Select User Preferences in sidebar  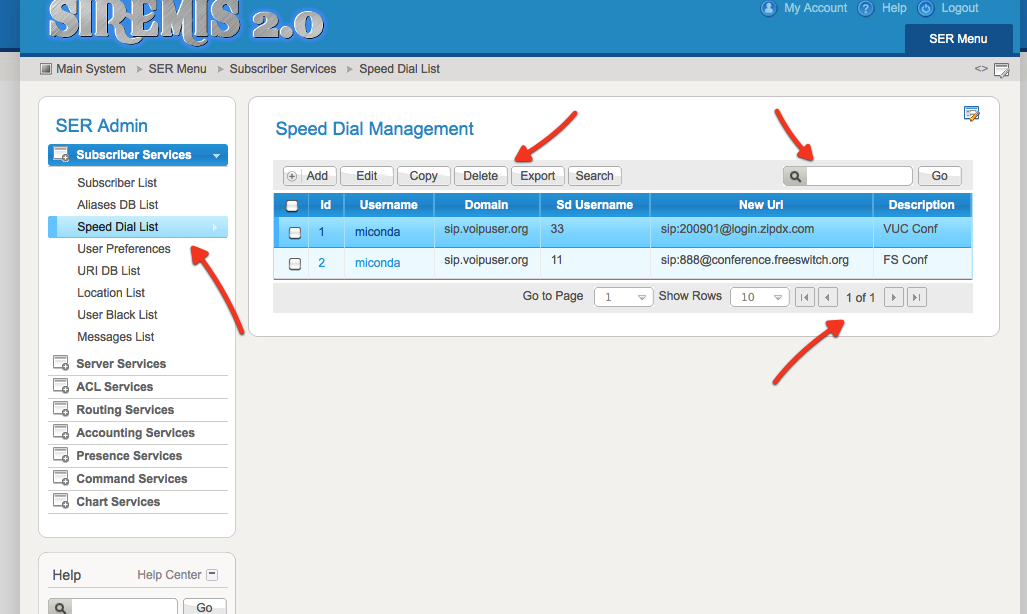tap(124, 249)
